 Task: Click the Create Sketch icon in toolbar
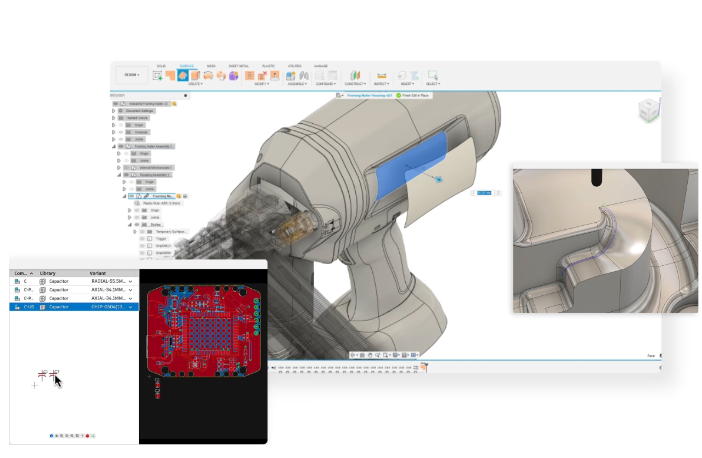[157, 75]
